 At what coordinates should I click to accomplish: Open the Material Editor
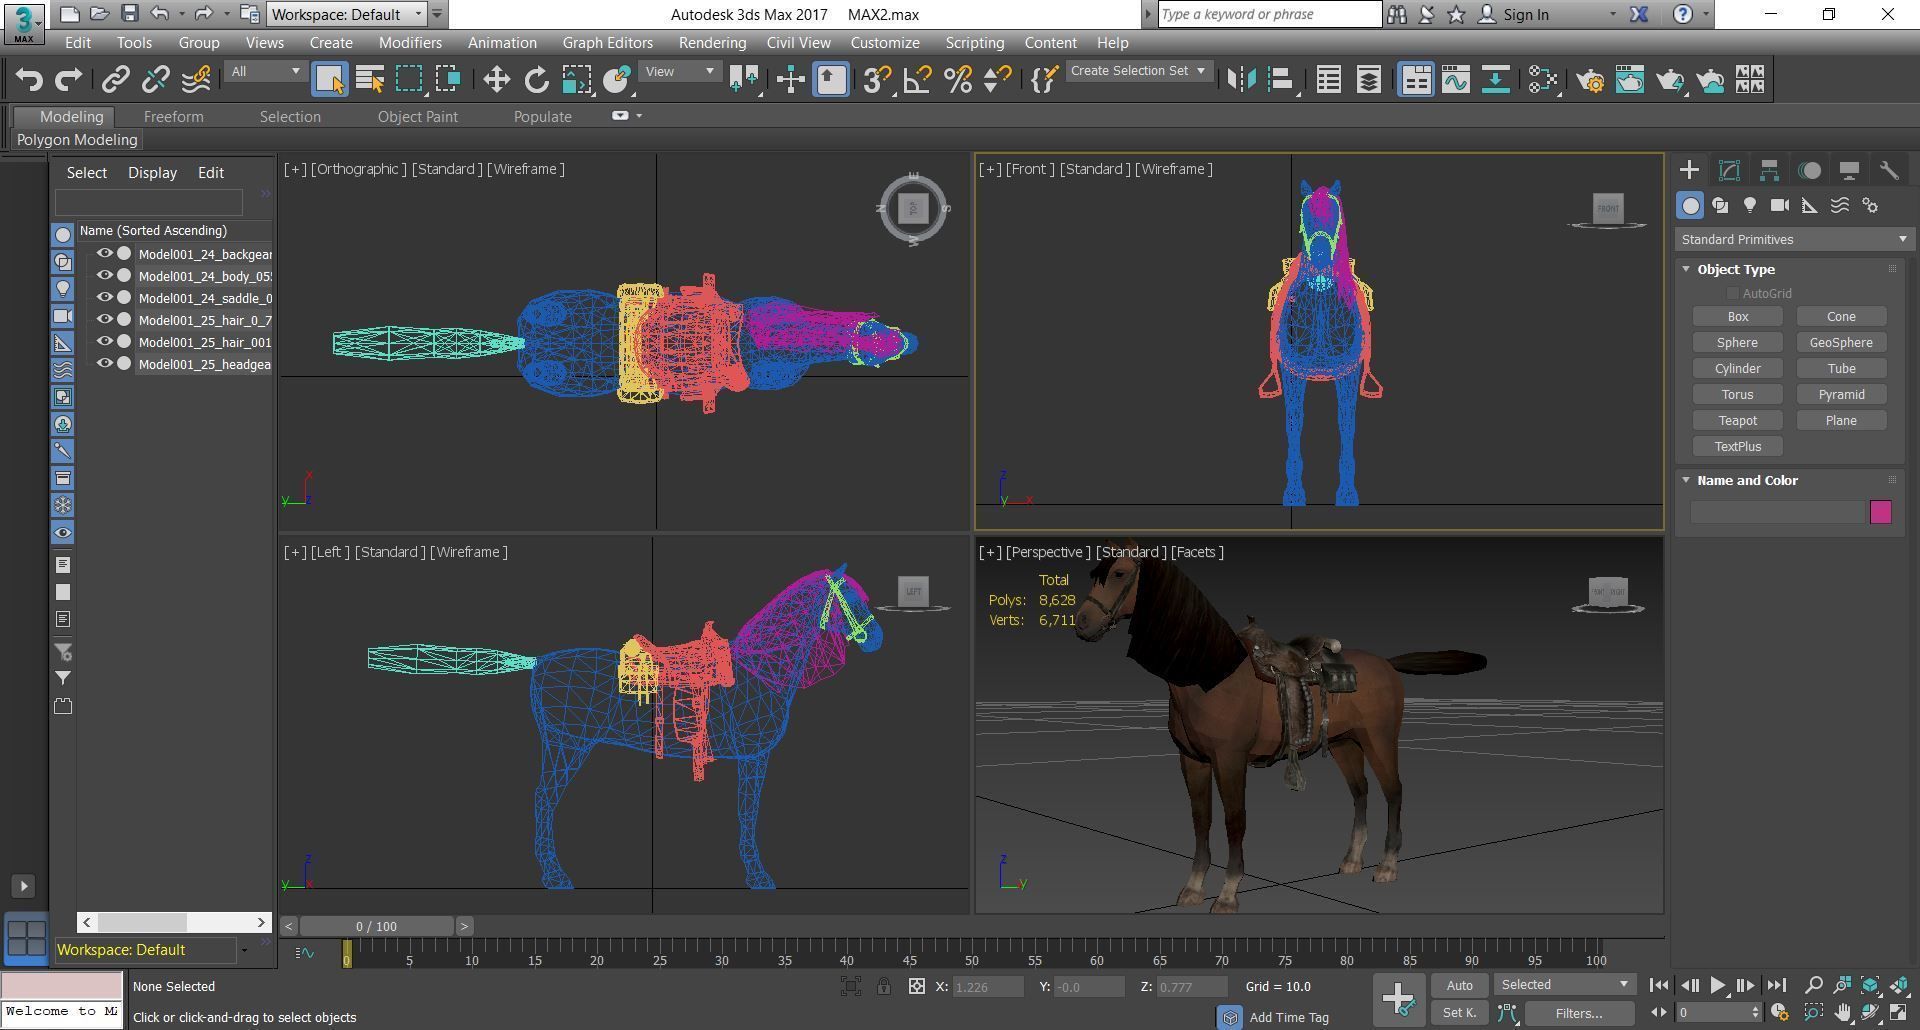coord(1543,79)
